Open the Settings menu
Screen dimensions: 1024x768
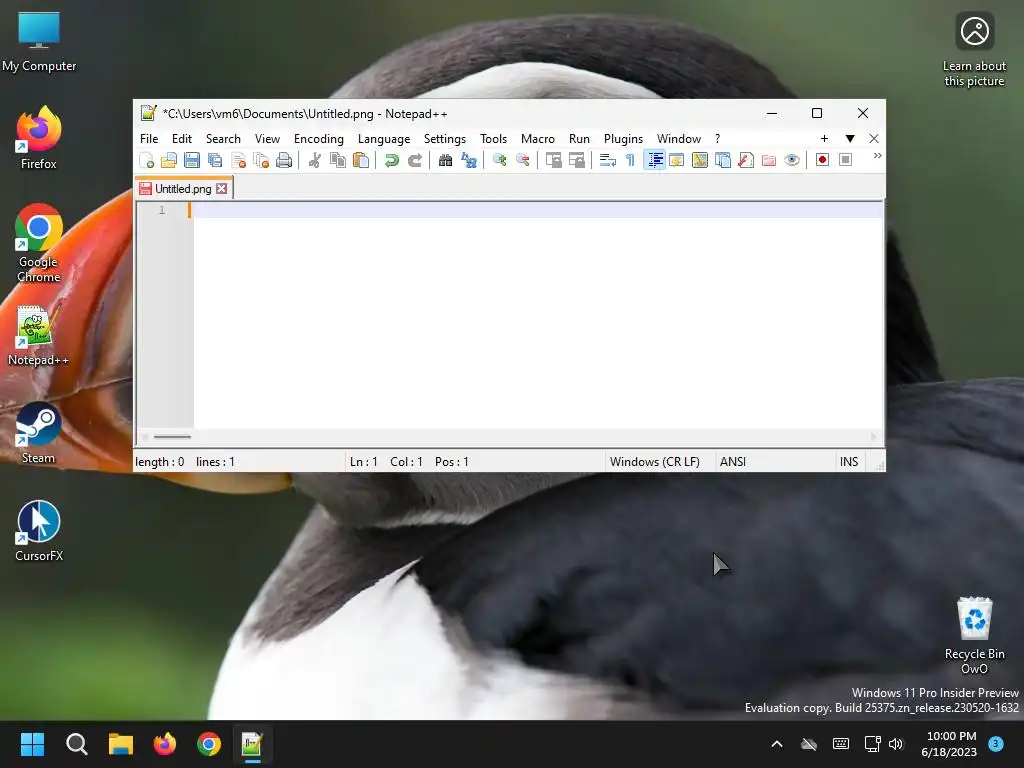[445, 138]
